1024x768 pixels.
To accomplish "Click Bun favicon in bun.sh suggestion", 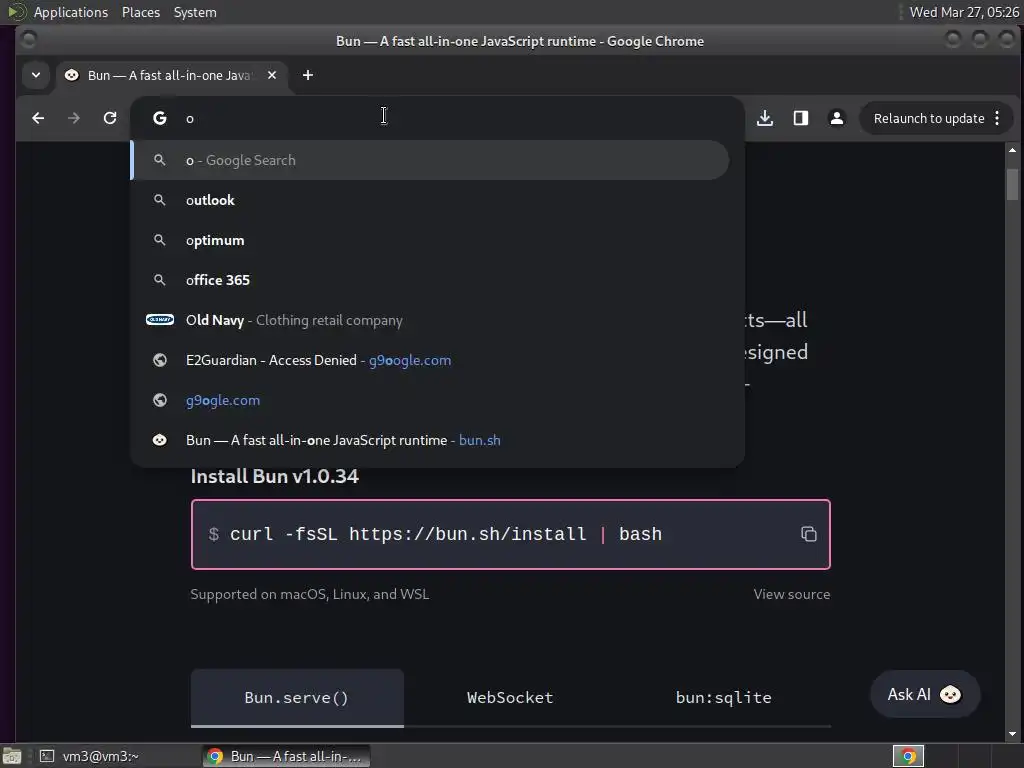I will (160, 440).
